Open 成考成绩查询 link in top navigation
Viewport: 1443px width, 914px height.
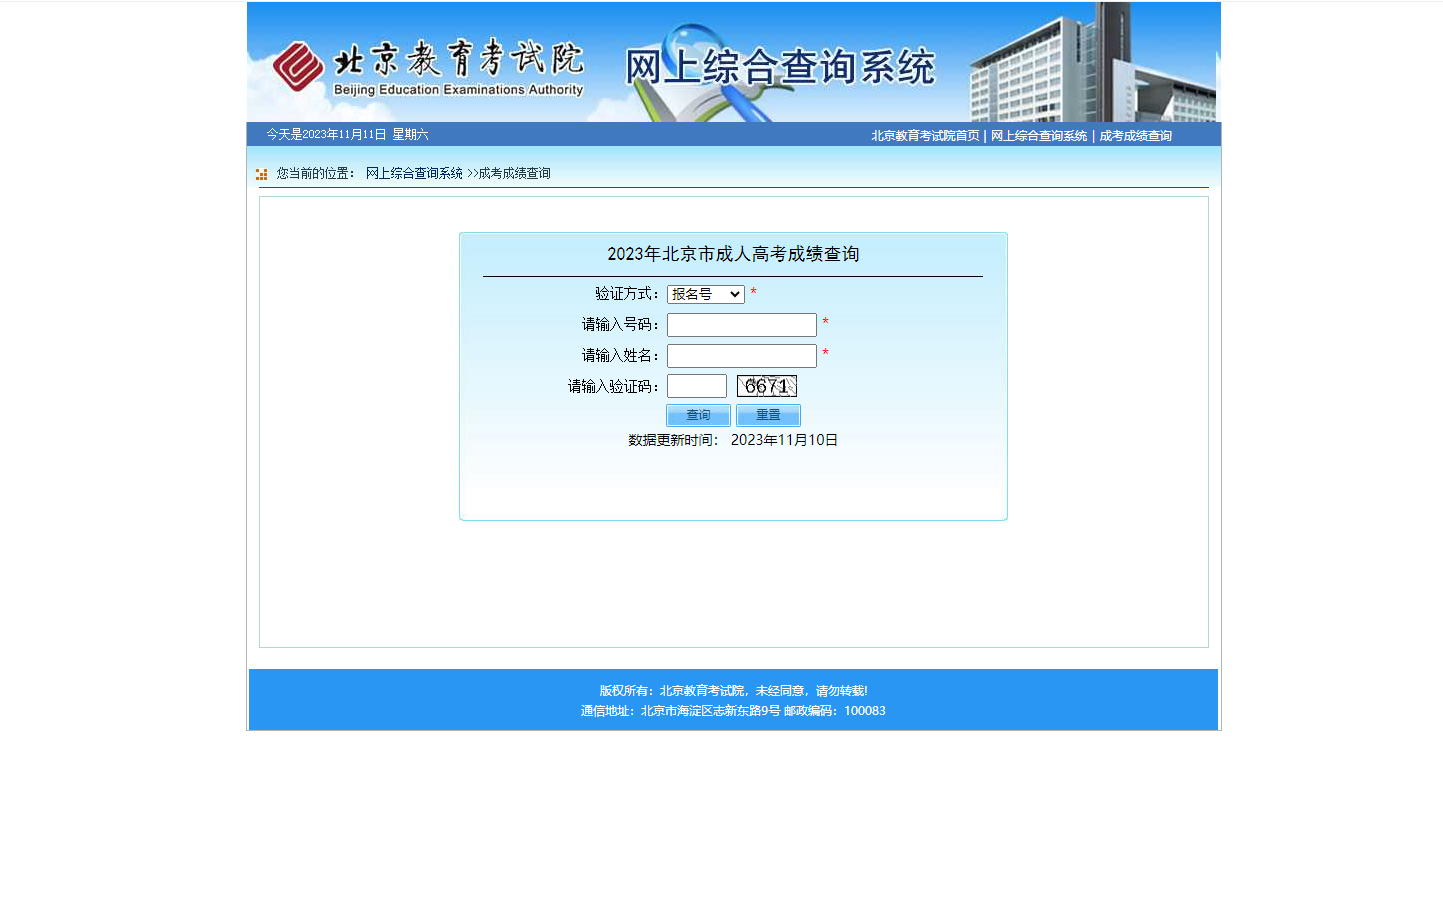click(x=1135, y=136)
